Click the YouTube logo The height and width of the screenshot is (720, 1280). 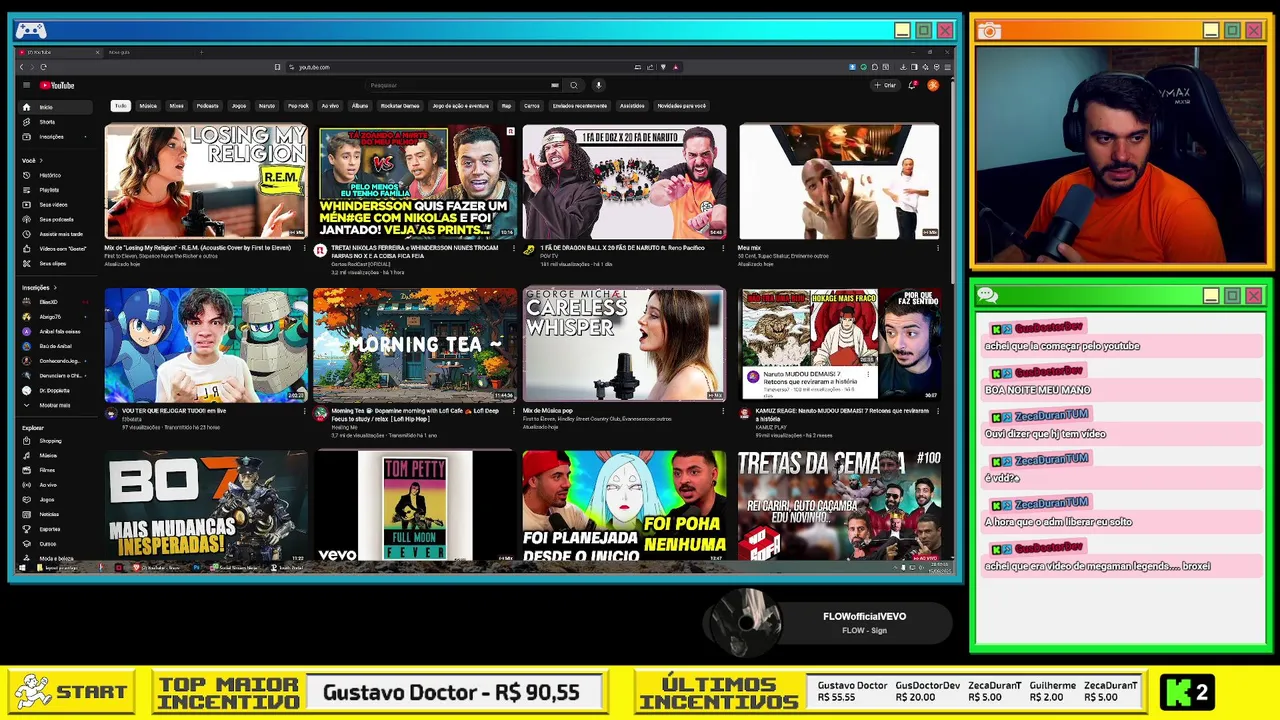58,85
